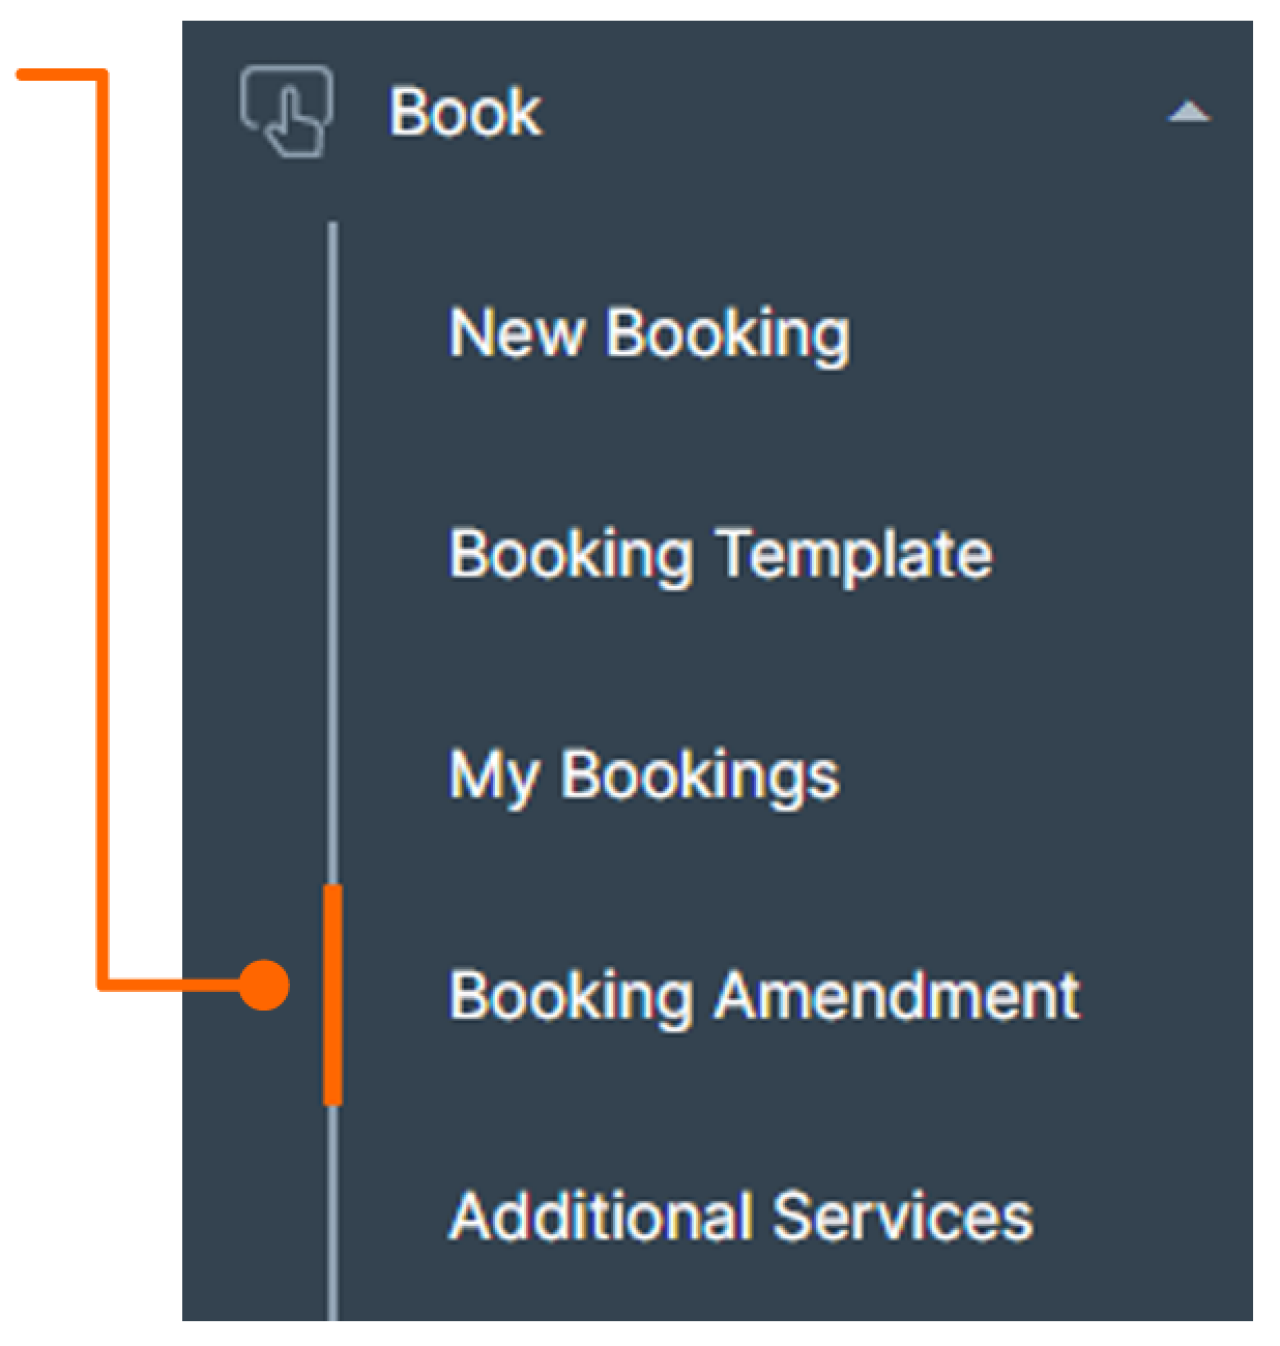Go to Booking Template
The image size is (1280, 1346).
pos(720,555)
